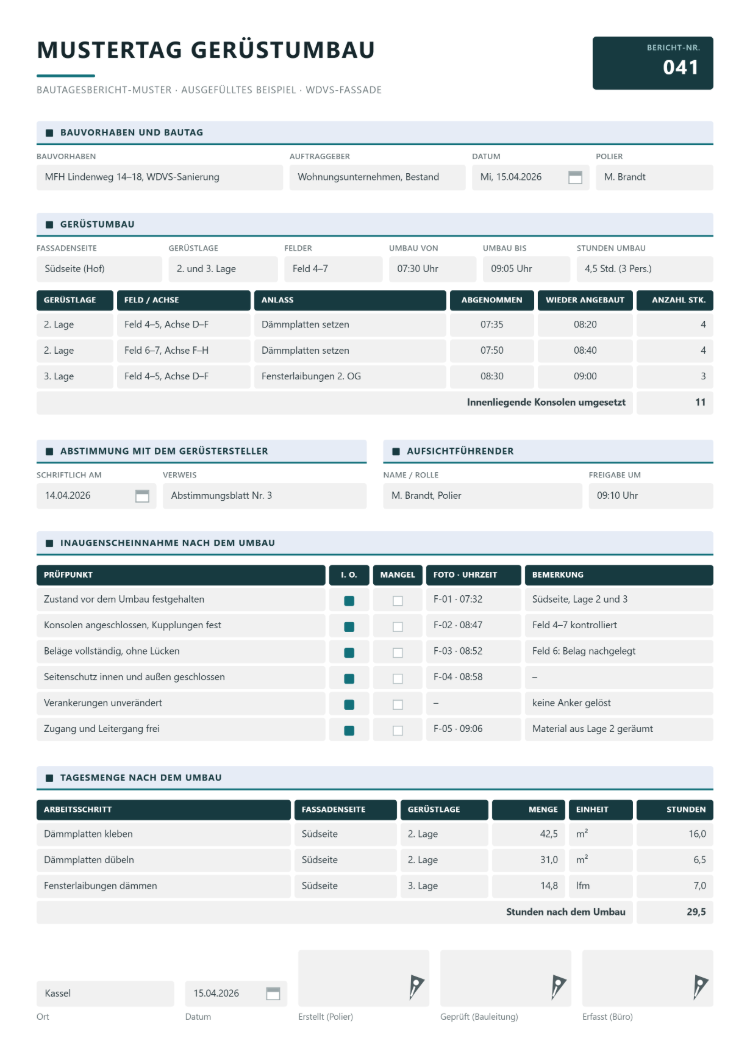750x1060 pixels.
Task: Select Arbeitsschritt Fensterlaibungen dämmen
Action: 163,886
